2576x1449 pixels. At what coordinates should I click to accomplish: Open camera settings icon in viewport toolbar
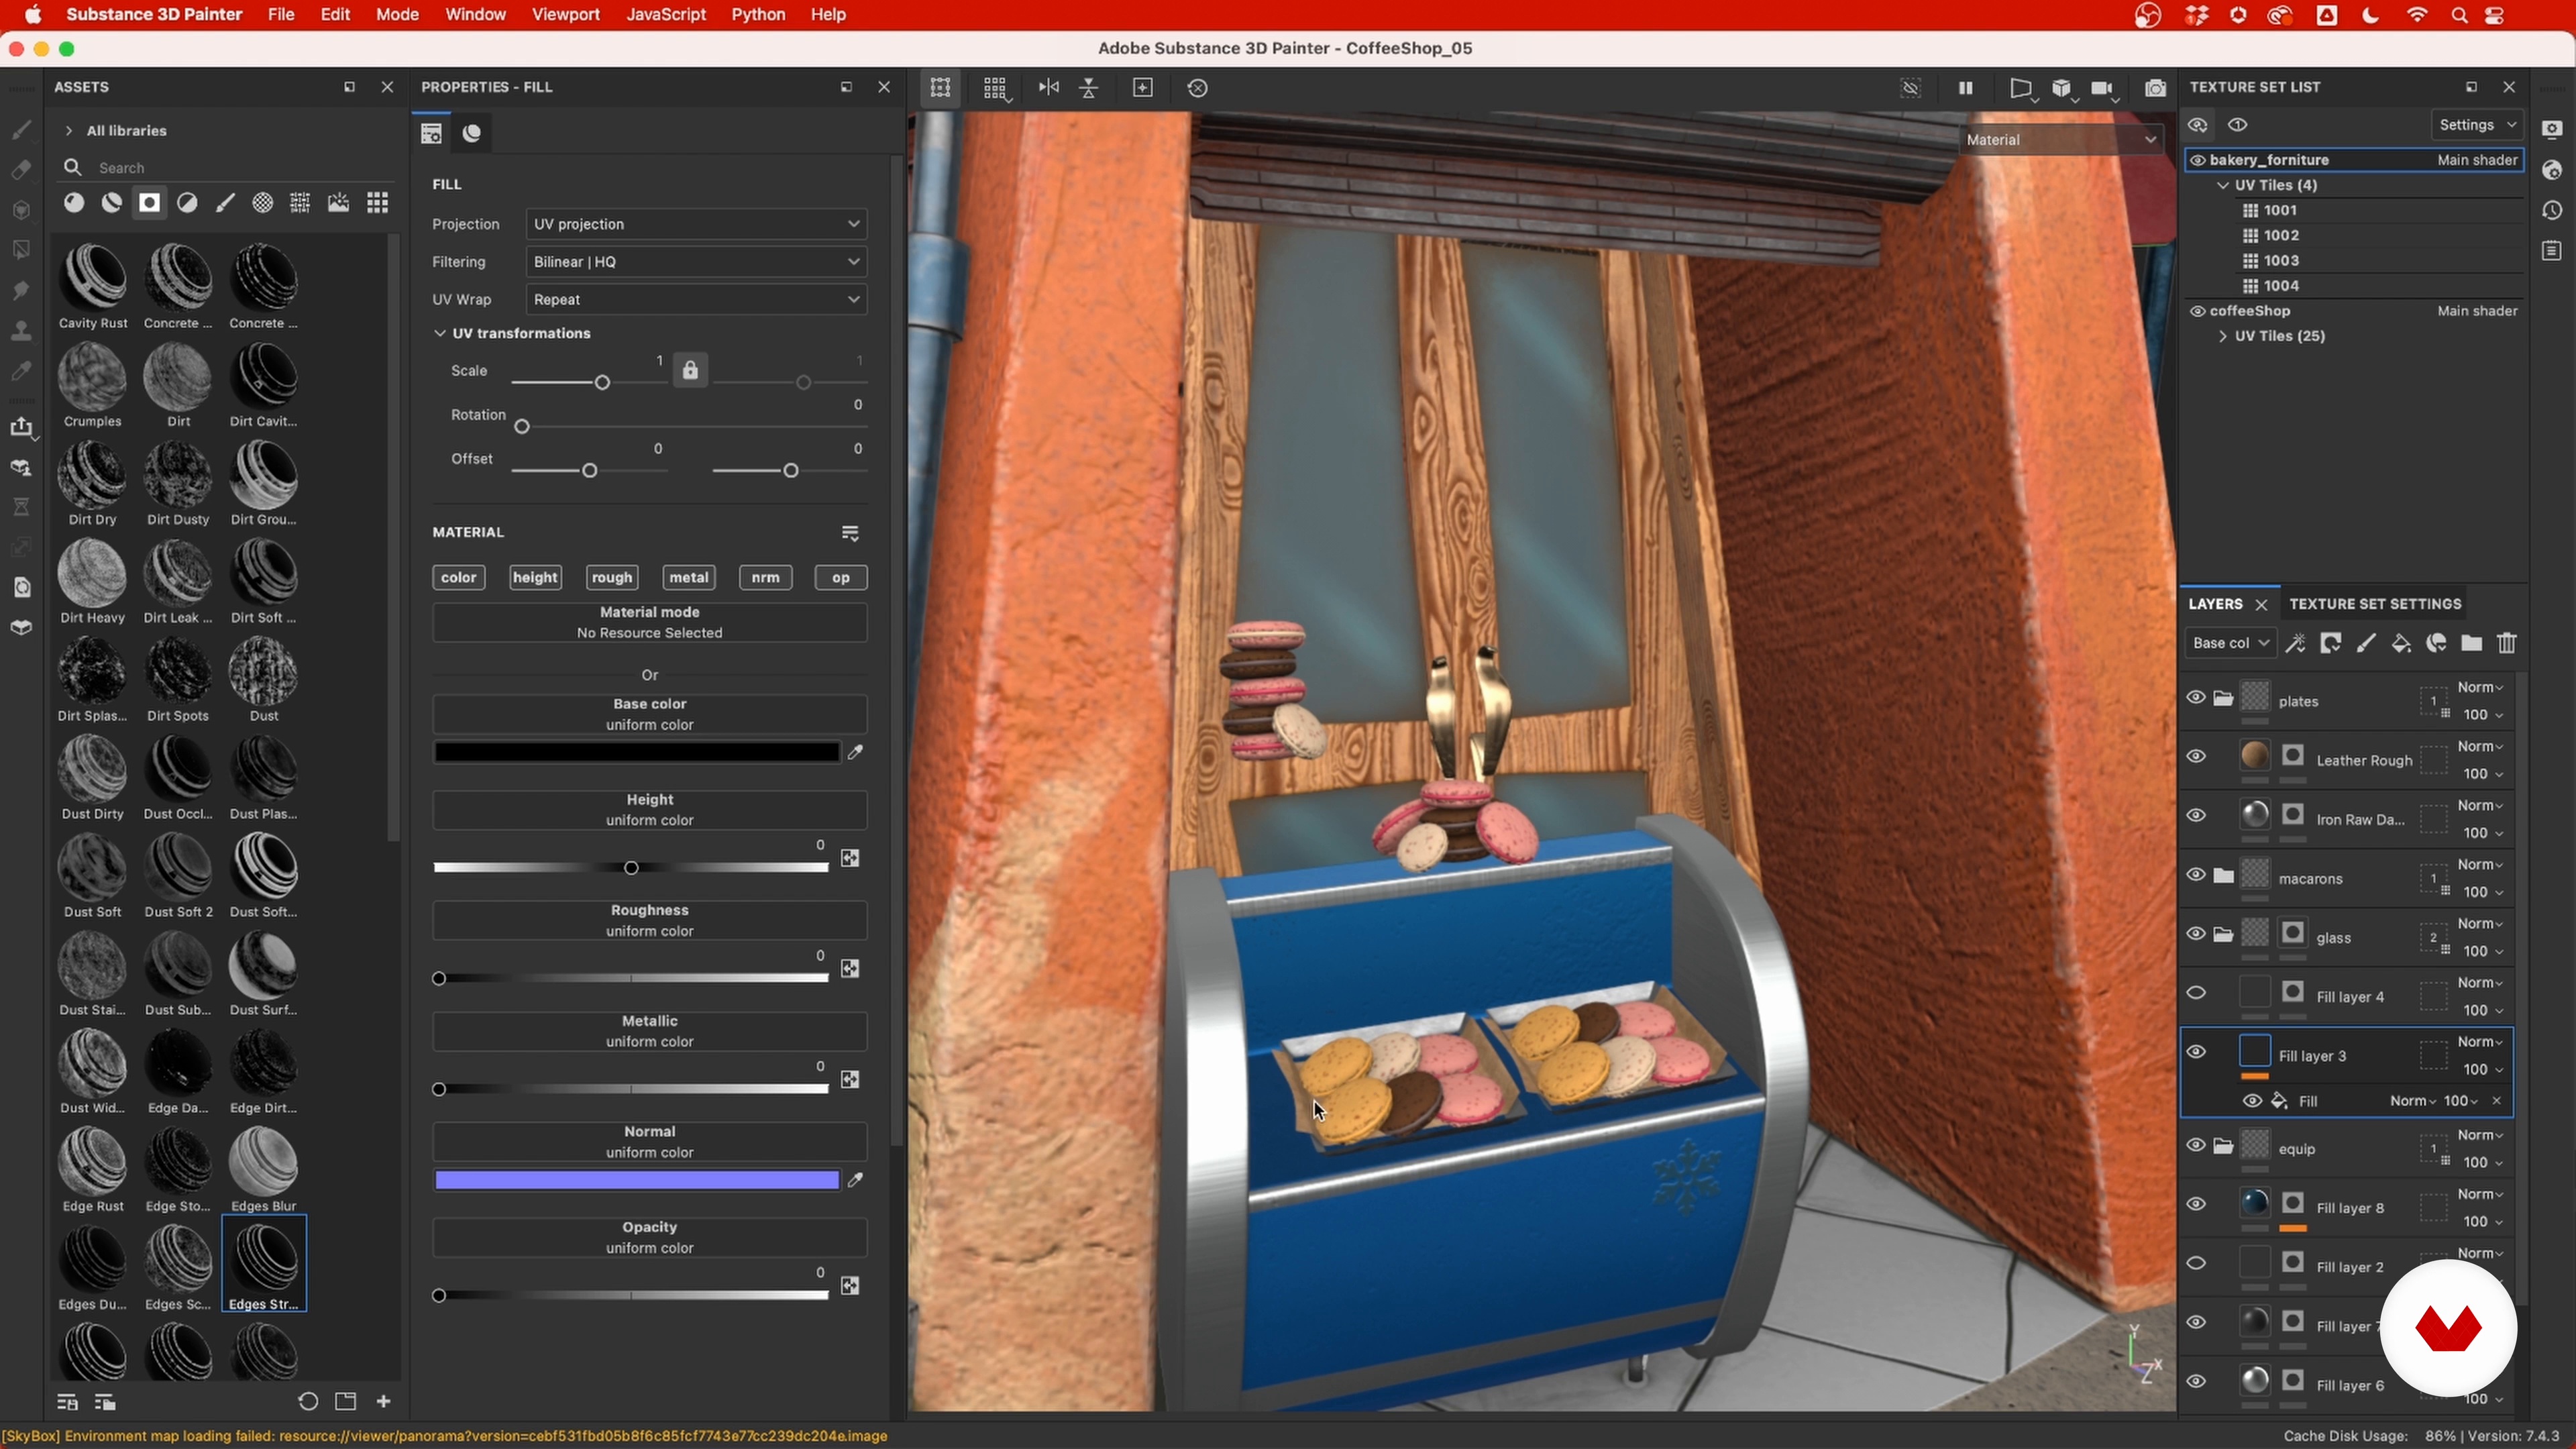(x=2103, y=88)
